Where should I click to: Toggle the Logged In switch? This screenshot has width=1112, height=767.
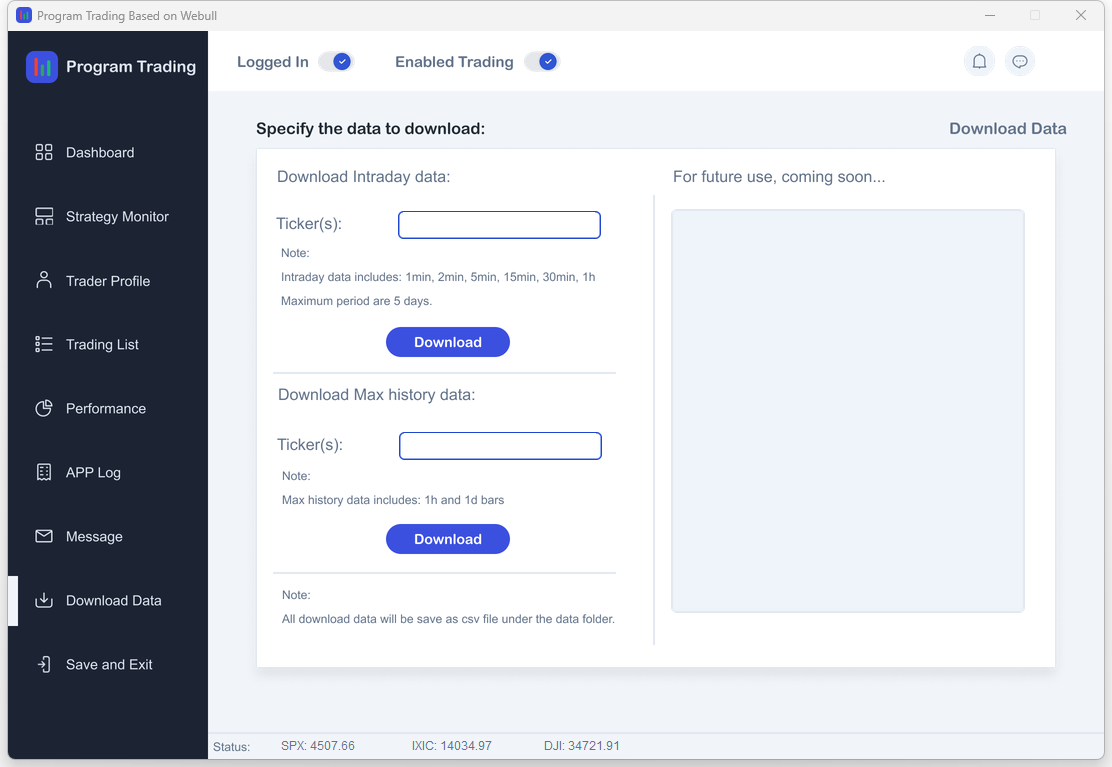[x=335, y=62]
